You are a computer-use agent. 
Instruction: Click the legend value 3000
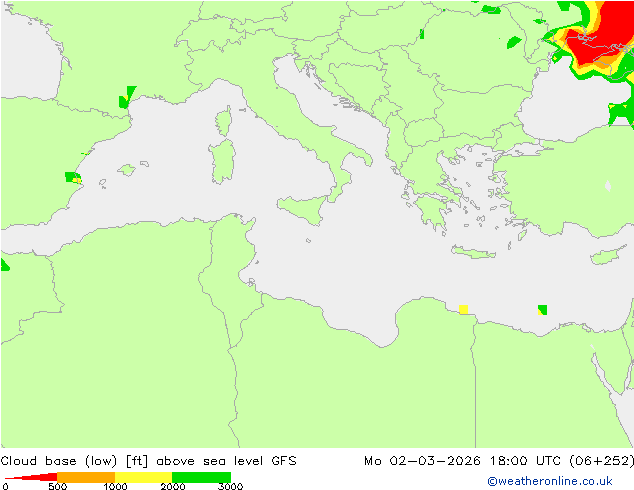(230, 486)
